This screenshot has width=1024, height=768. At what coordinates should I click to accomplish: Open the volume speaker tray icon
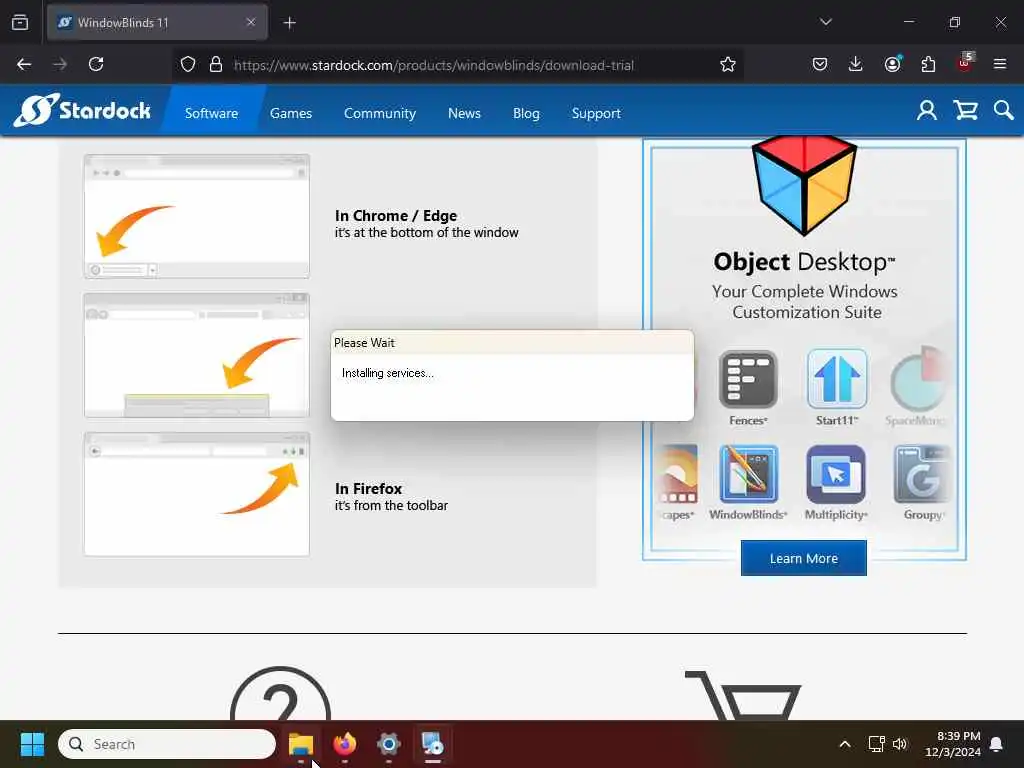[900, 744]
